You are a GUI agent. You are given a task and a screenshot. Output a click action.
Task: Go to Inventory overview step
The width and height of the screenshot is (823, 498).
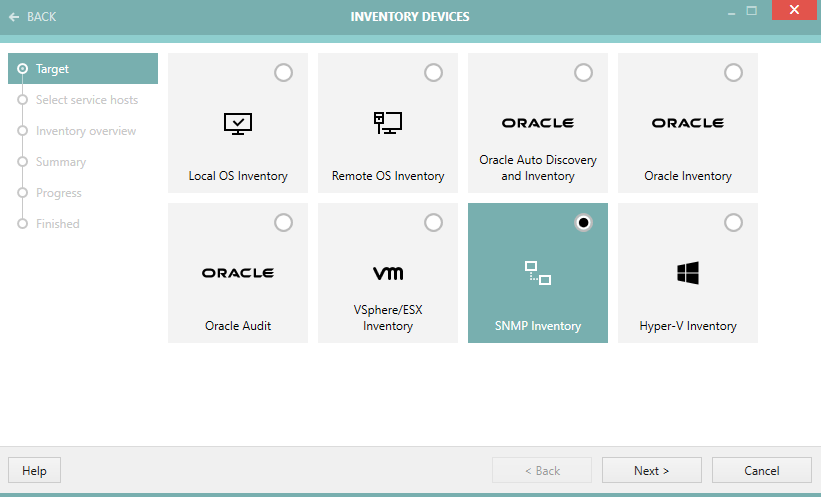pyautogui.click(x=86, y=131)
